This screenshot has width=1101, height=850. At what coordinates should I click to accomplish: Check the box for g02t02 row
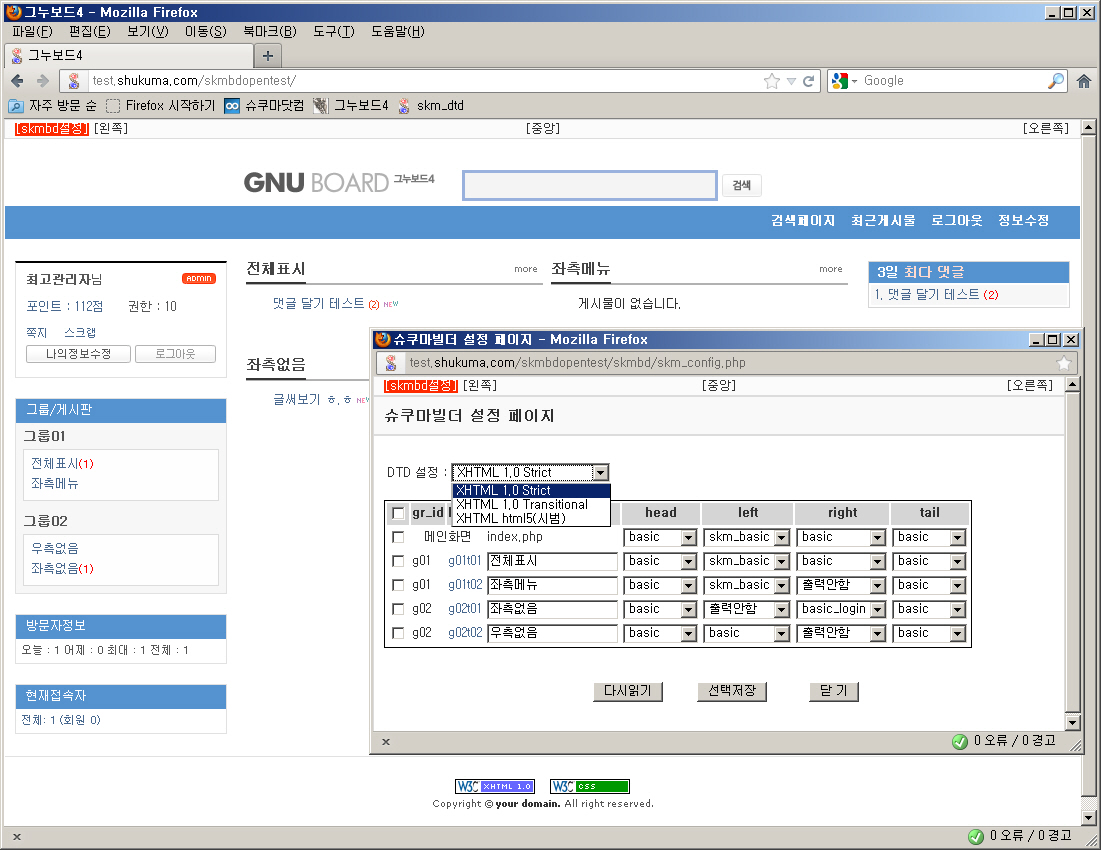398,633
